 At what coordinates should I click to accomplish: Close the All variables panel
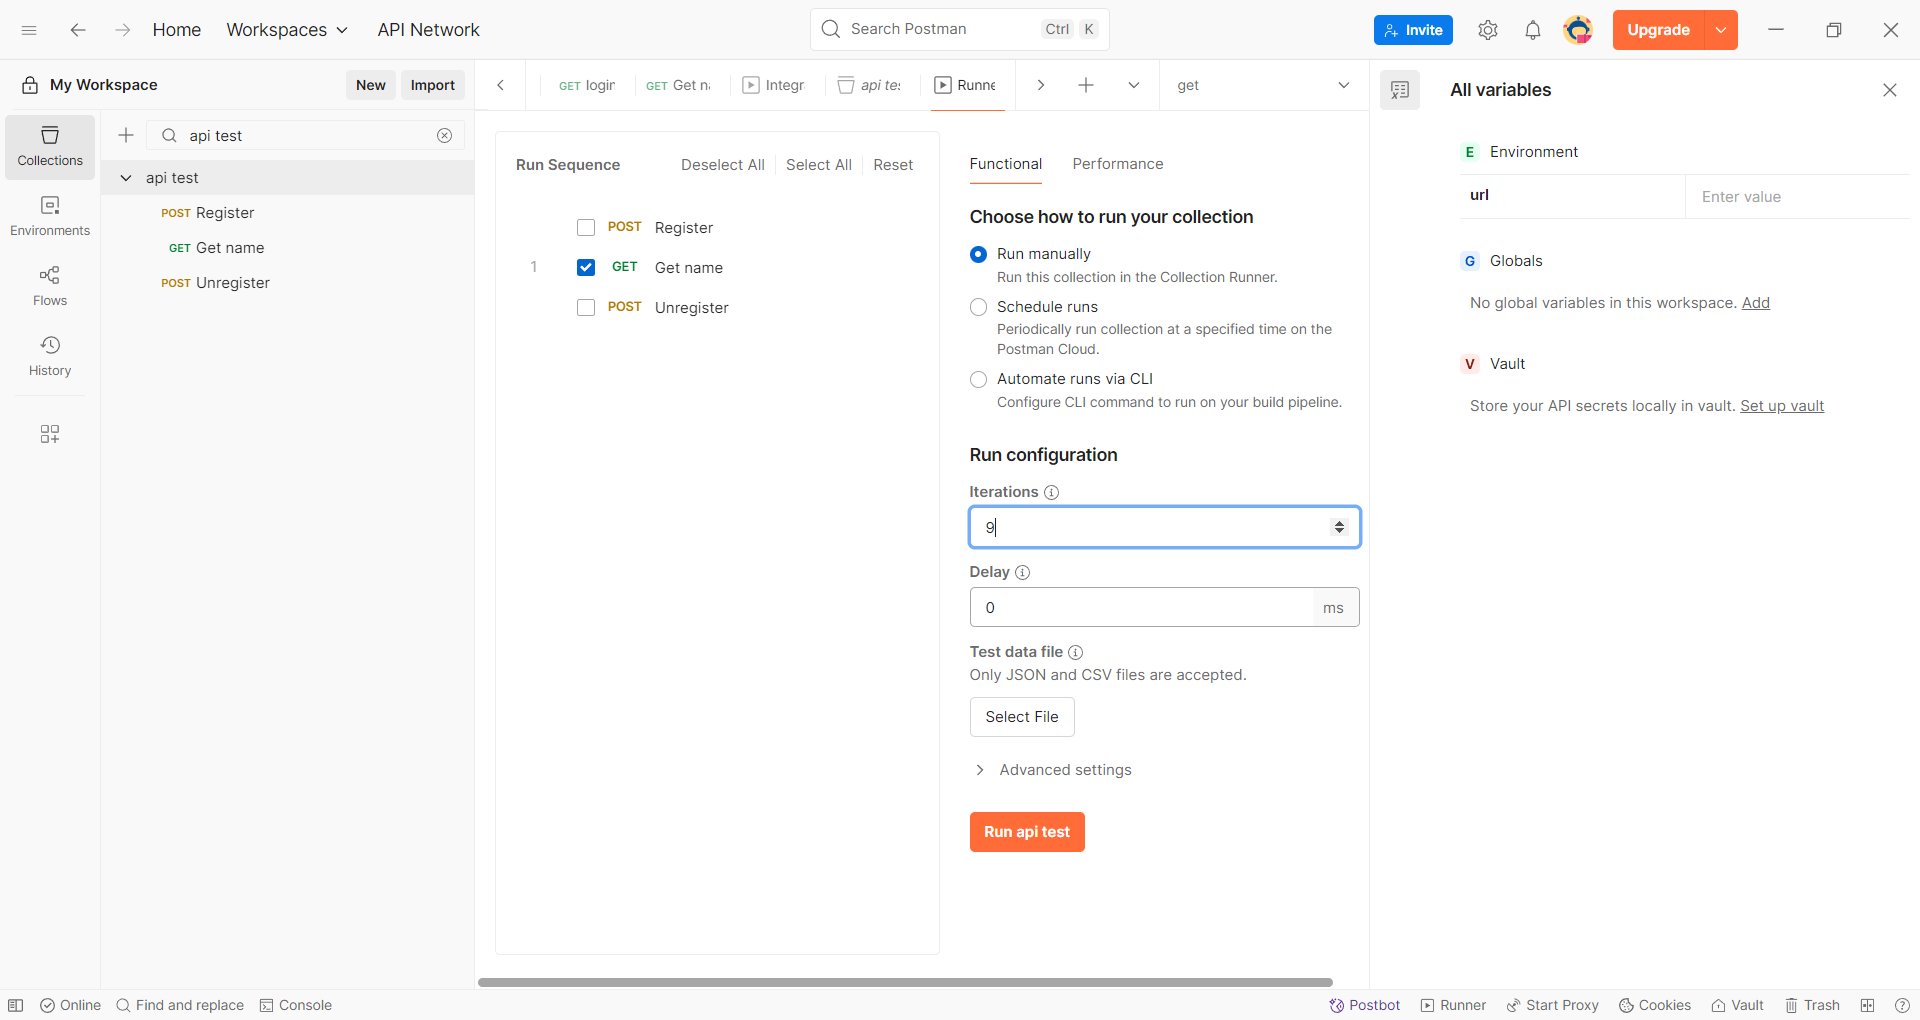[x=1890, y=90]
